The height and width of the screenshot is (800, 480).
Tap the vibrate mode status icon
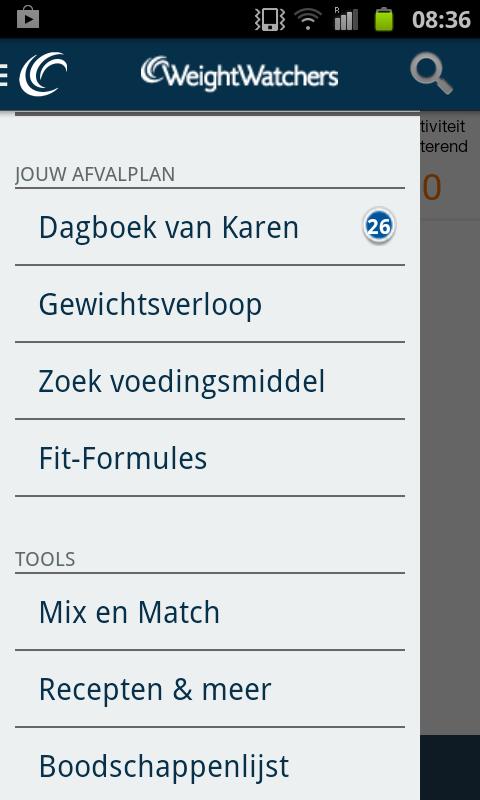click(x=269, y=19)
